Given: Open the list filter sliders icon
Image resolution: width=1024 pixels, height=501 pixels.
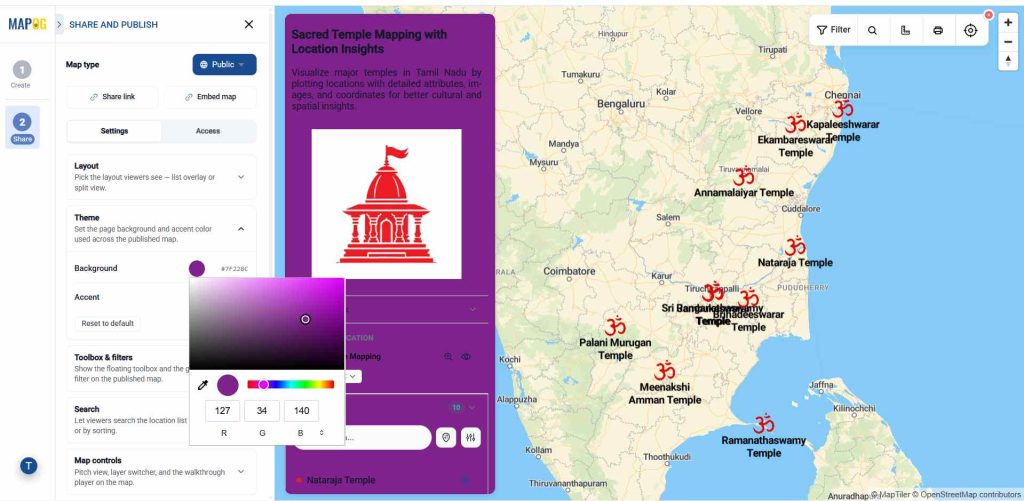Looking at the screenshot, I should (471, 438).
